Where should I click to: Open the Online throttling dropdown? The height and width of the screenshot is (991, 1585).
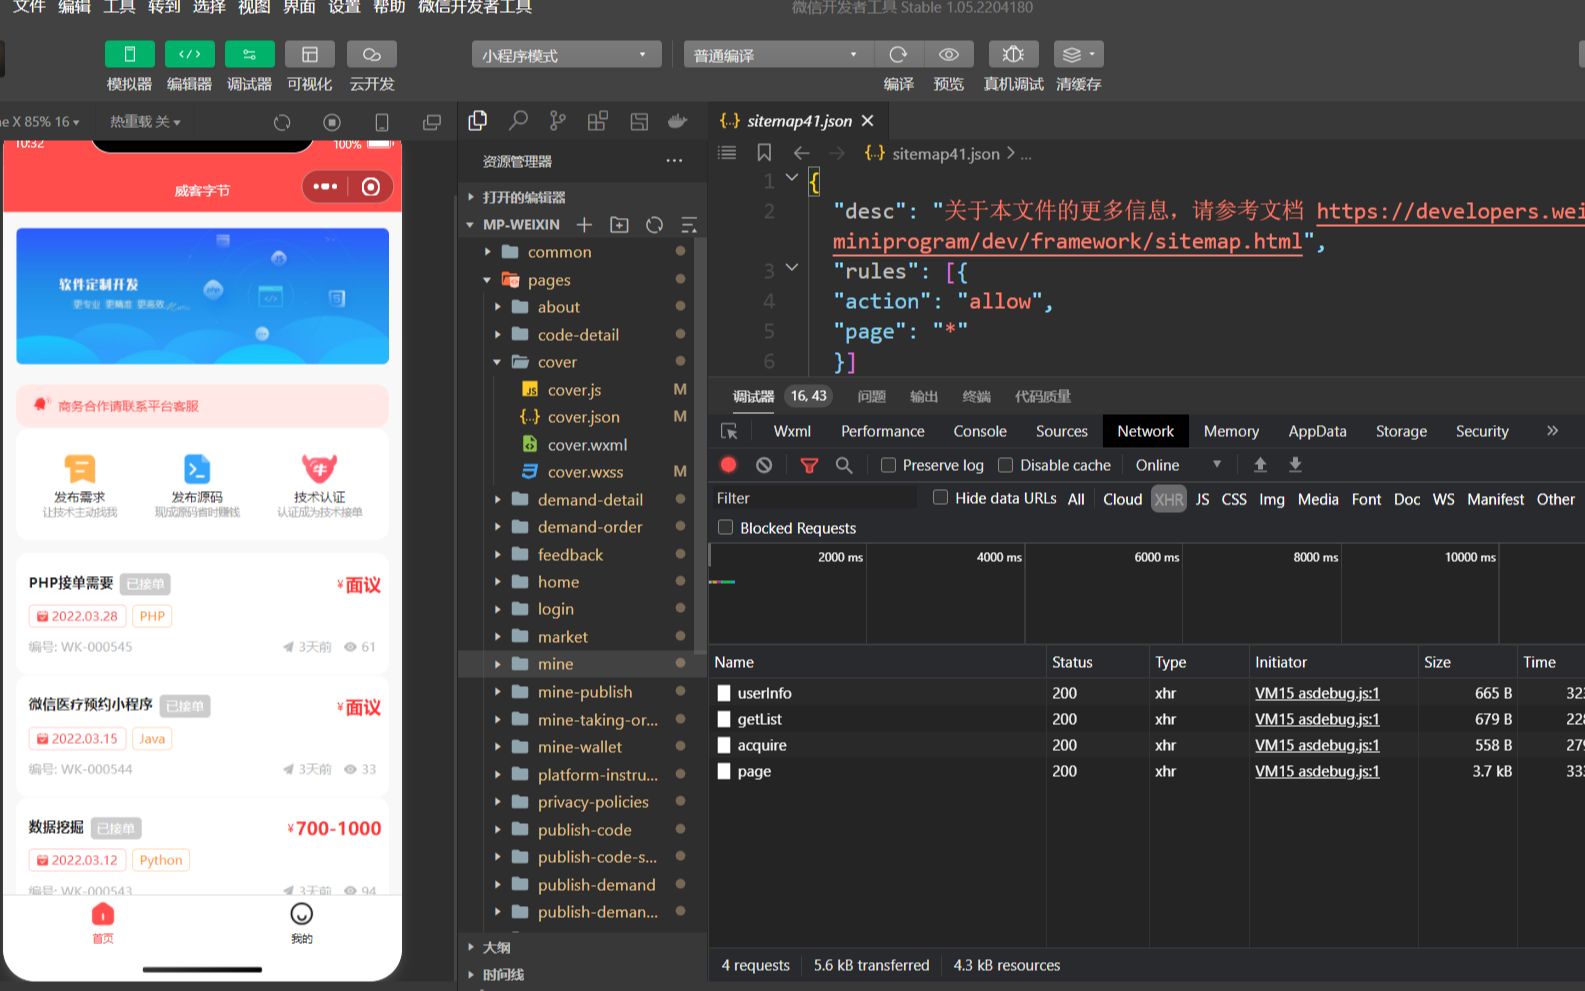point(1178,465)
